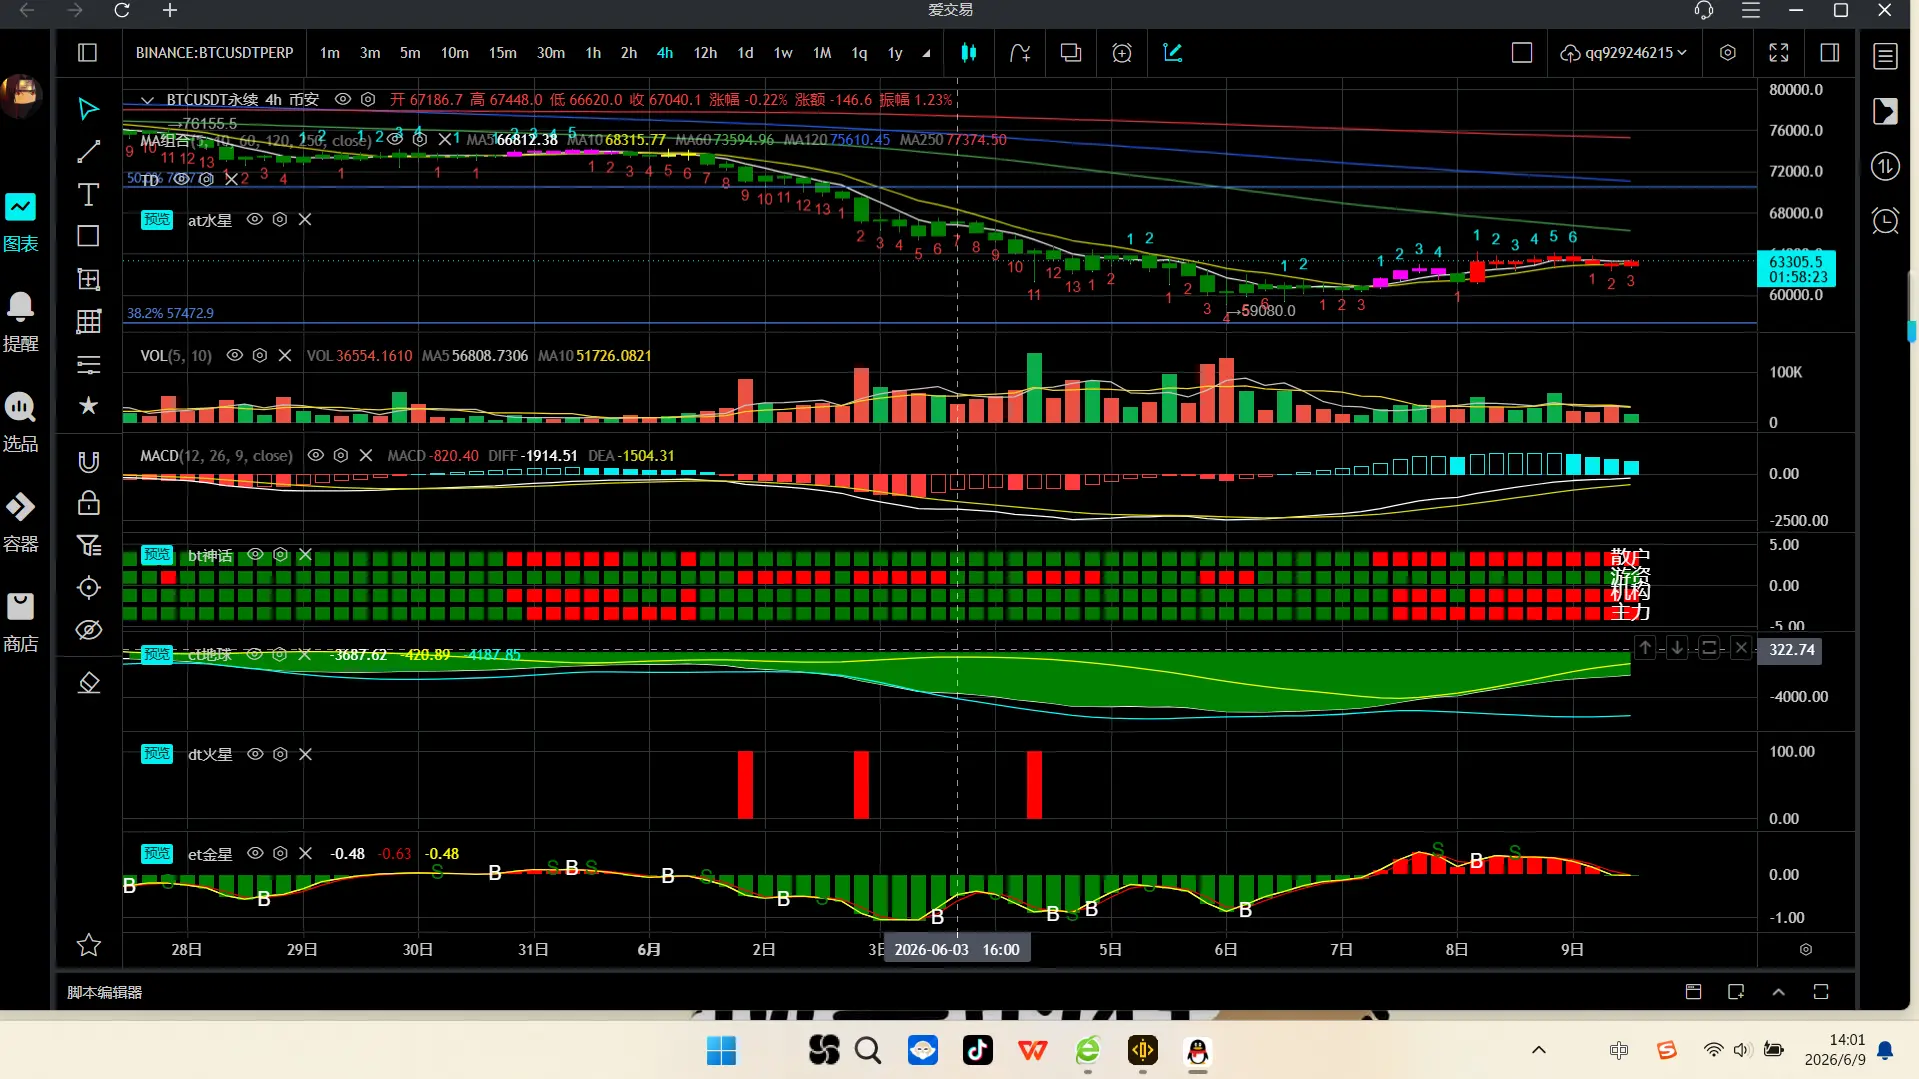Open the chart type candlestick selector
1919x1079 pixels.
coord(968,53)
